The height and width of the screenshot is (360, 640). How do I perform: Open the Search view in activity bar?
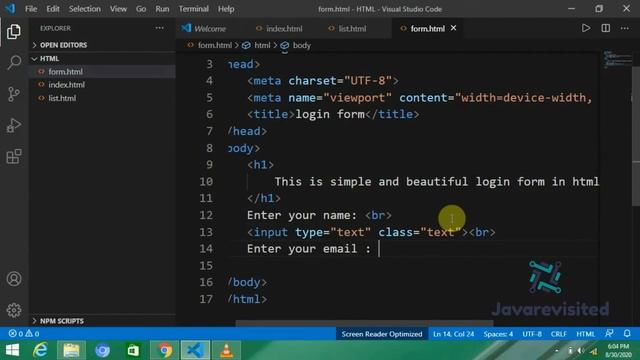(x=14, y=62)
